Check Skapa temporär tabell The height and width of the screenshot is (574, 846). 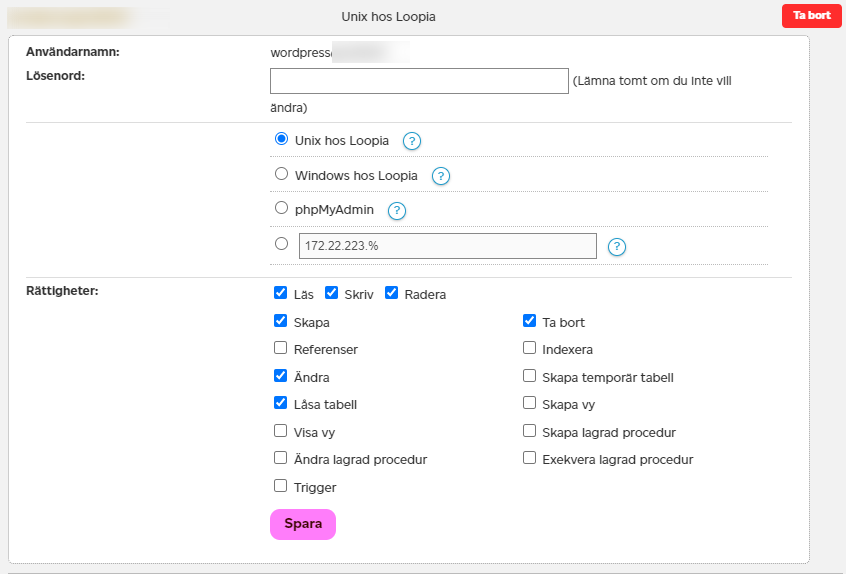coord(529,376)
